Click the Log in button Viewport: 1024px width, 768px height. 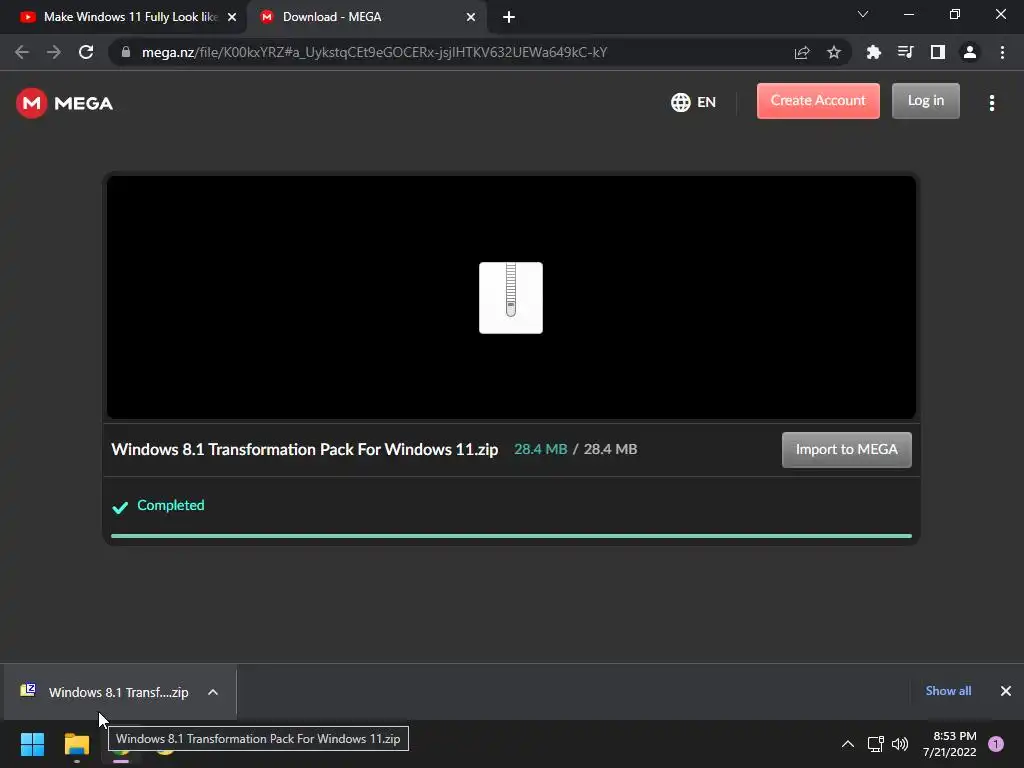pos(925,101)
